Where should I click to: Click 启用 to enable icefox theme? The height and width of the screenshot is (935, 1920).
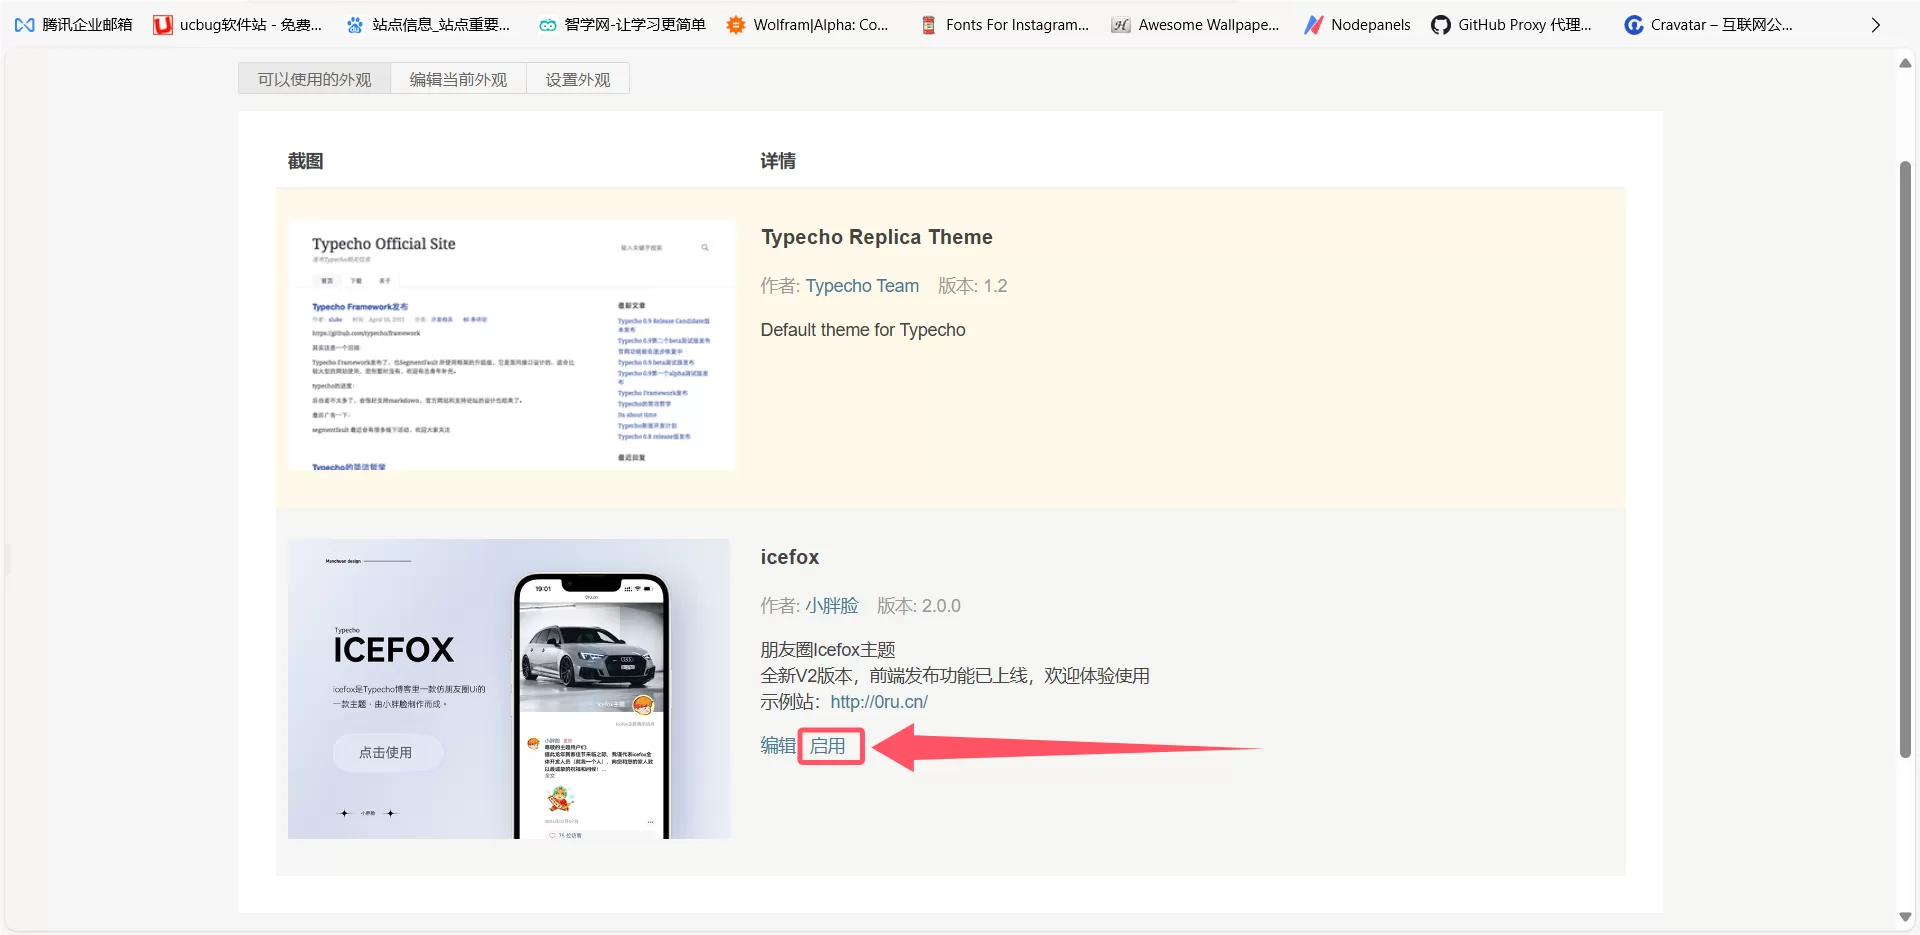[828, 746]
